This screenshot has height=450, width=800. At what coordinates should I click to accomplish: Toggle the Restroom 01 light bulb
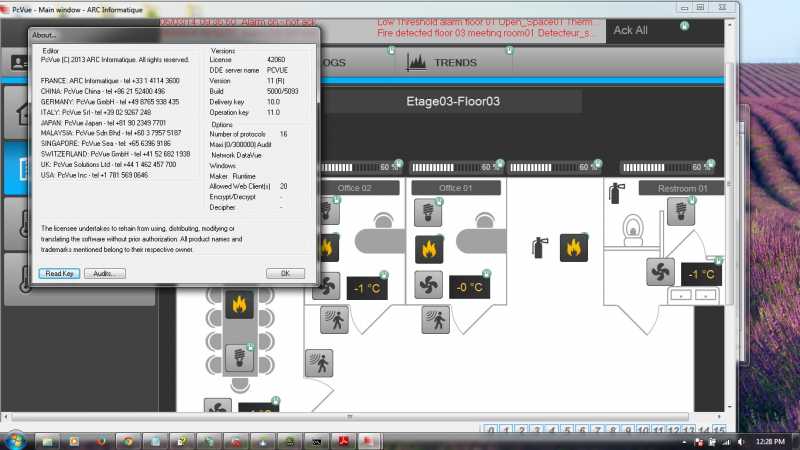681,211
